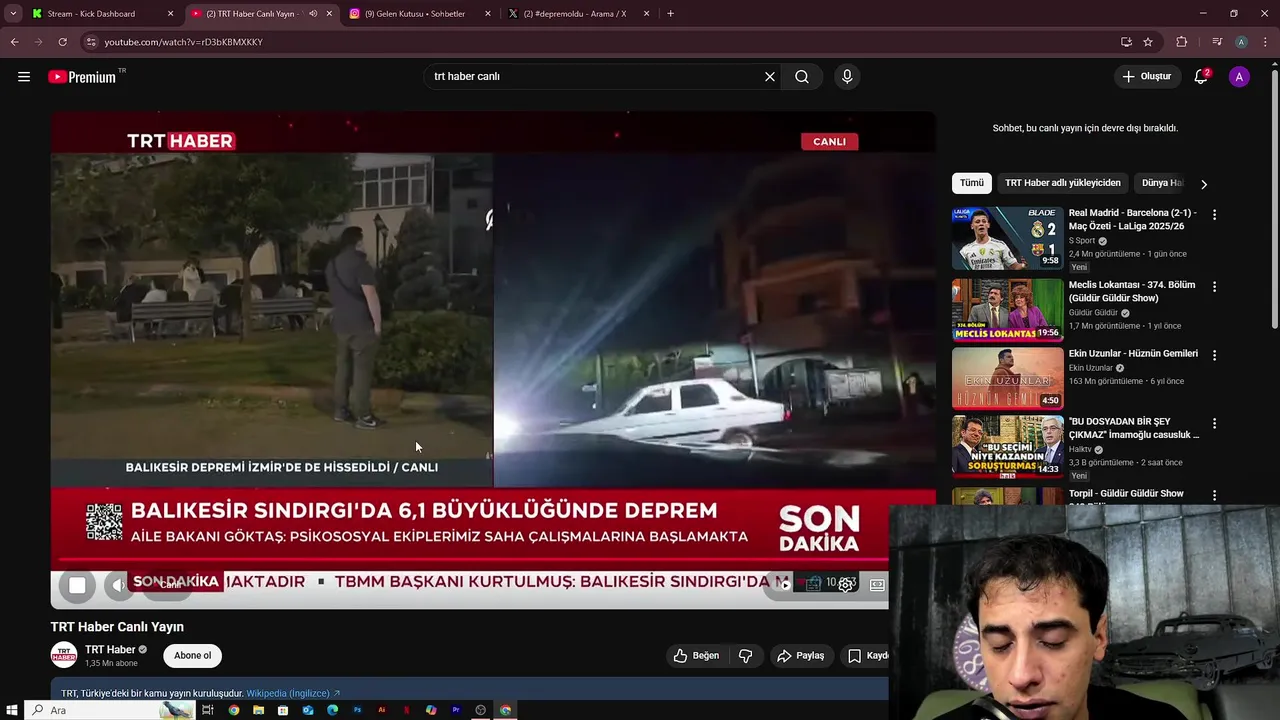Viewport: 1280px width, 720px height.
Task: Open Chrome media controls icon
Action: coord(1217,42)
